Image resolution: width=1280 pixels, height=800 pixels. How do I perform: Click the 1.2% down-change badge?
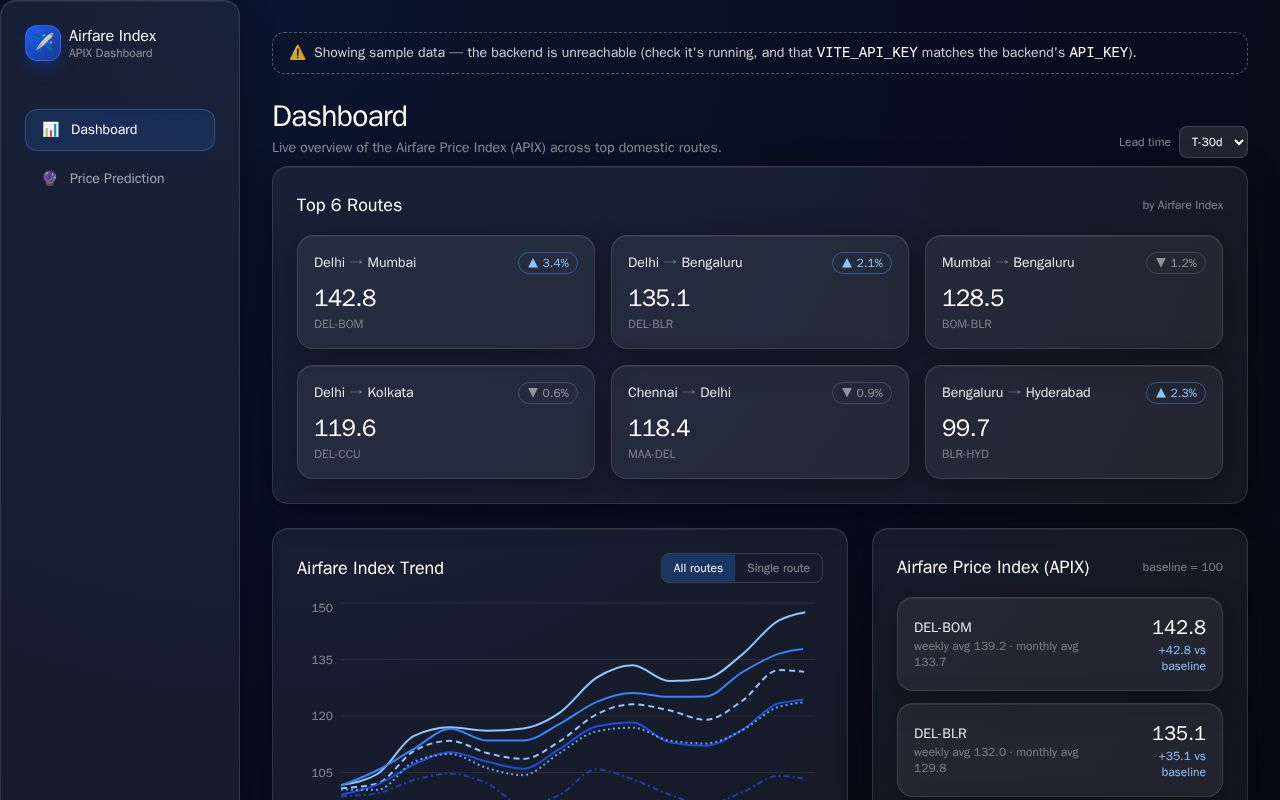click(x=1176, y=263)
